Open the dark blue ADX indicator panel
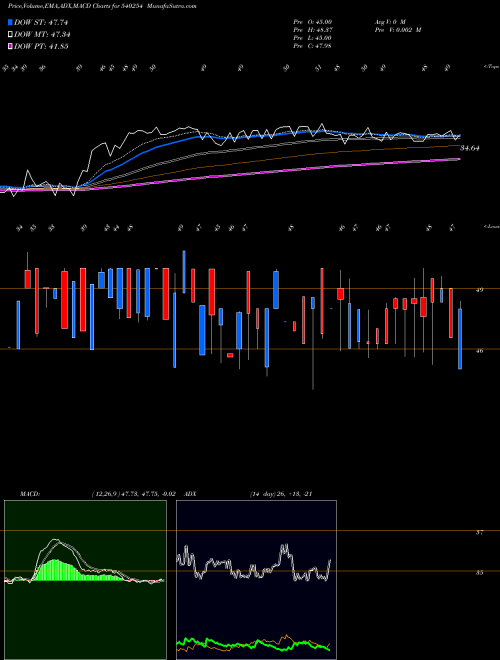Image resolution: width=500 pixels, height=660 pixels. 256,580
